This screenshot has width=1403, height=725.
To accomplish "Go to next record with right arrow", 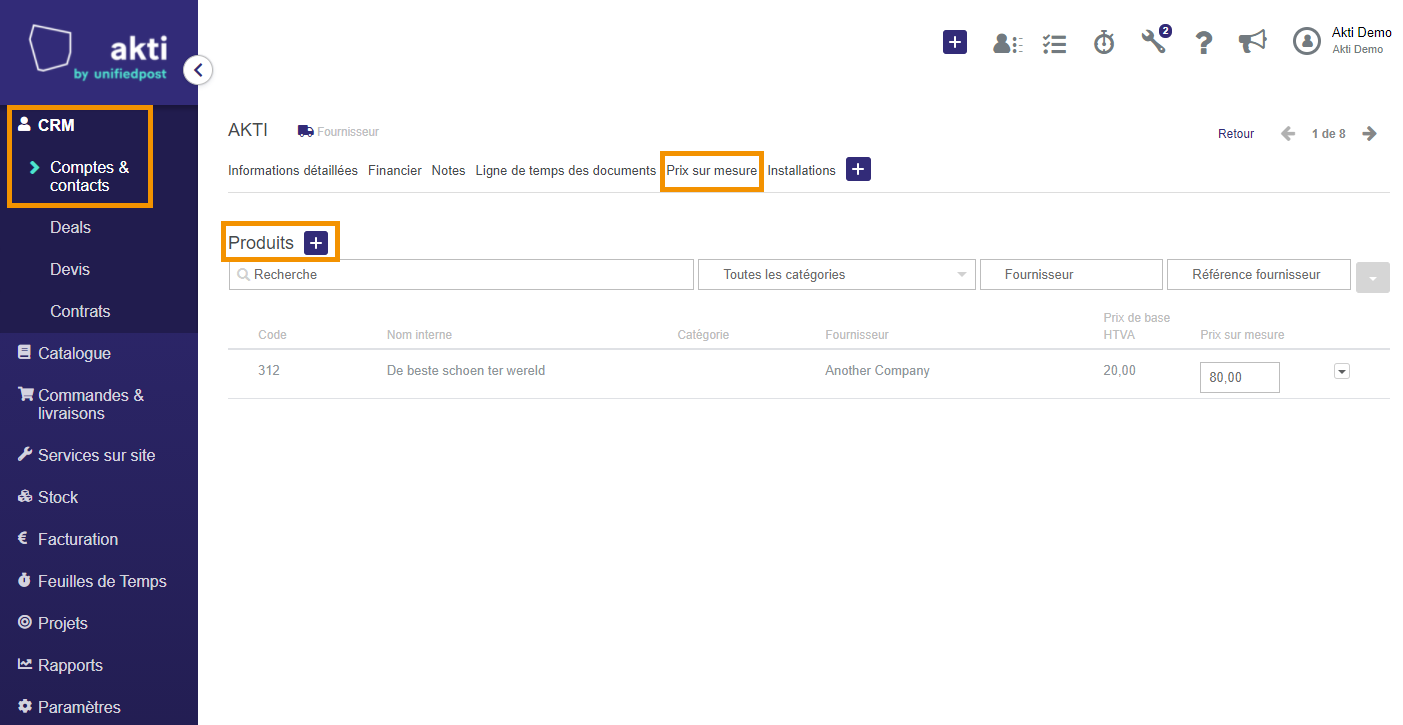I will 1370,134.
